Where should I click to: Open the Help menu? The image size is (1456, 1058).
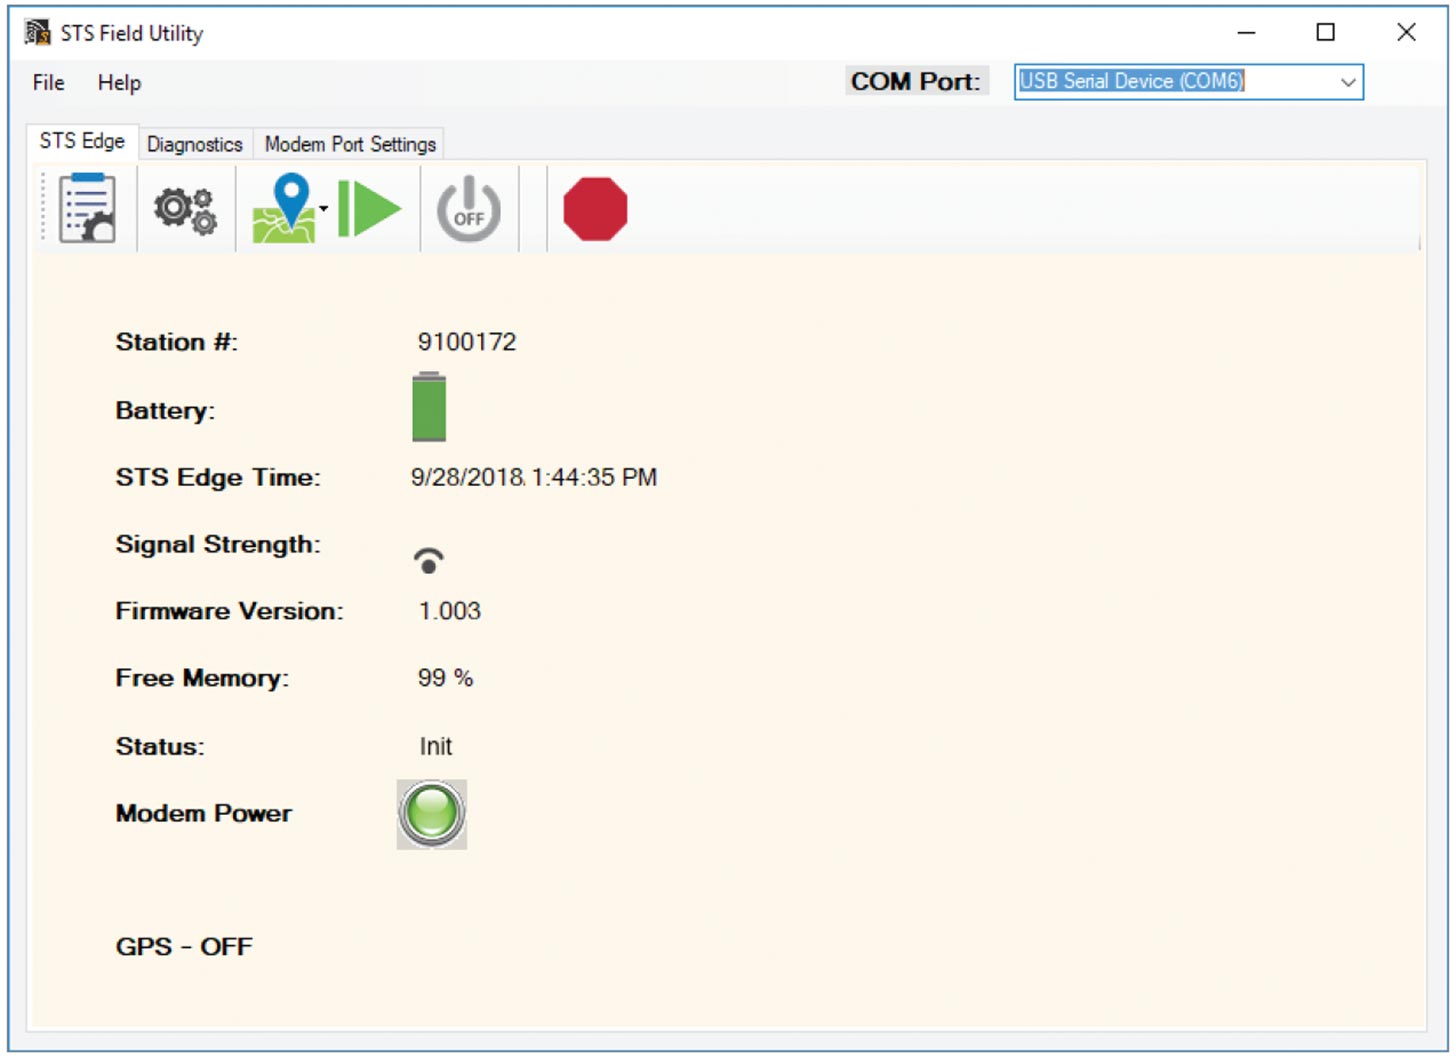point(119,83)
